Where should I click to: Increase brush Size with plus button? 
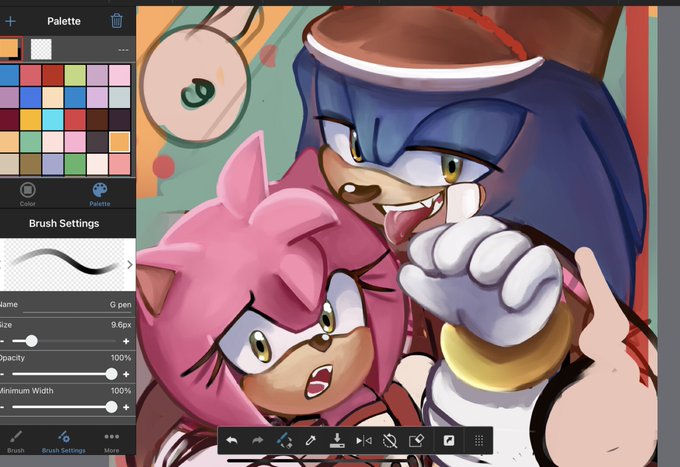tap(126, 341)
